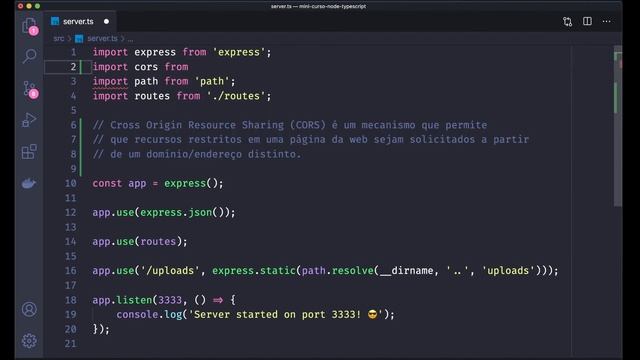This screenshot has width=640, height=360.
Task: Open the breadcrumb ellipsis symbol segment
Action: point(130,39)
